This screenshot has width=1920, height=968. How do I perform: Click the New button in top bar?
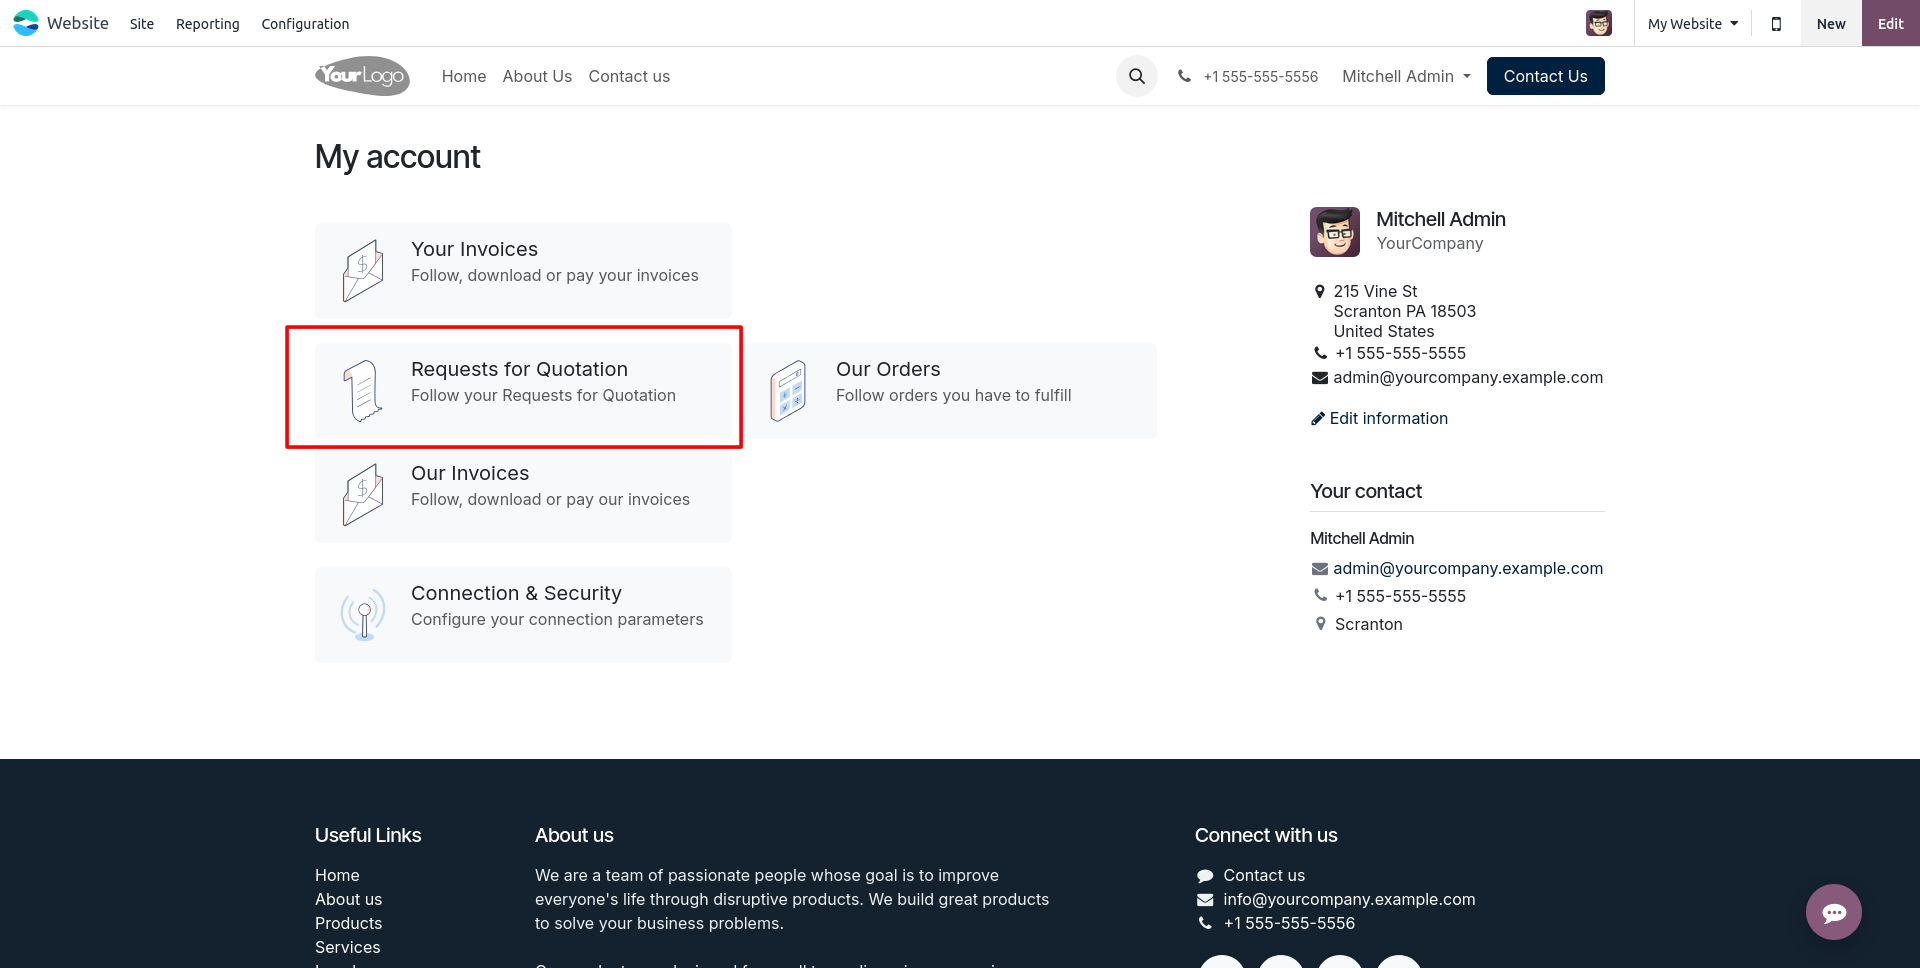click(x=1831, y=23)
